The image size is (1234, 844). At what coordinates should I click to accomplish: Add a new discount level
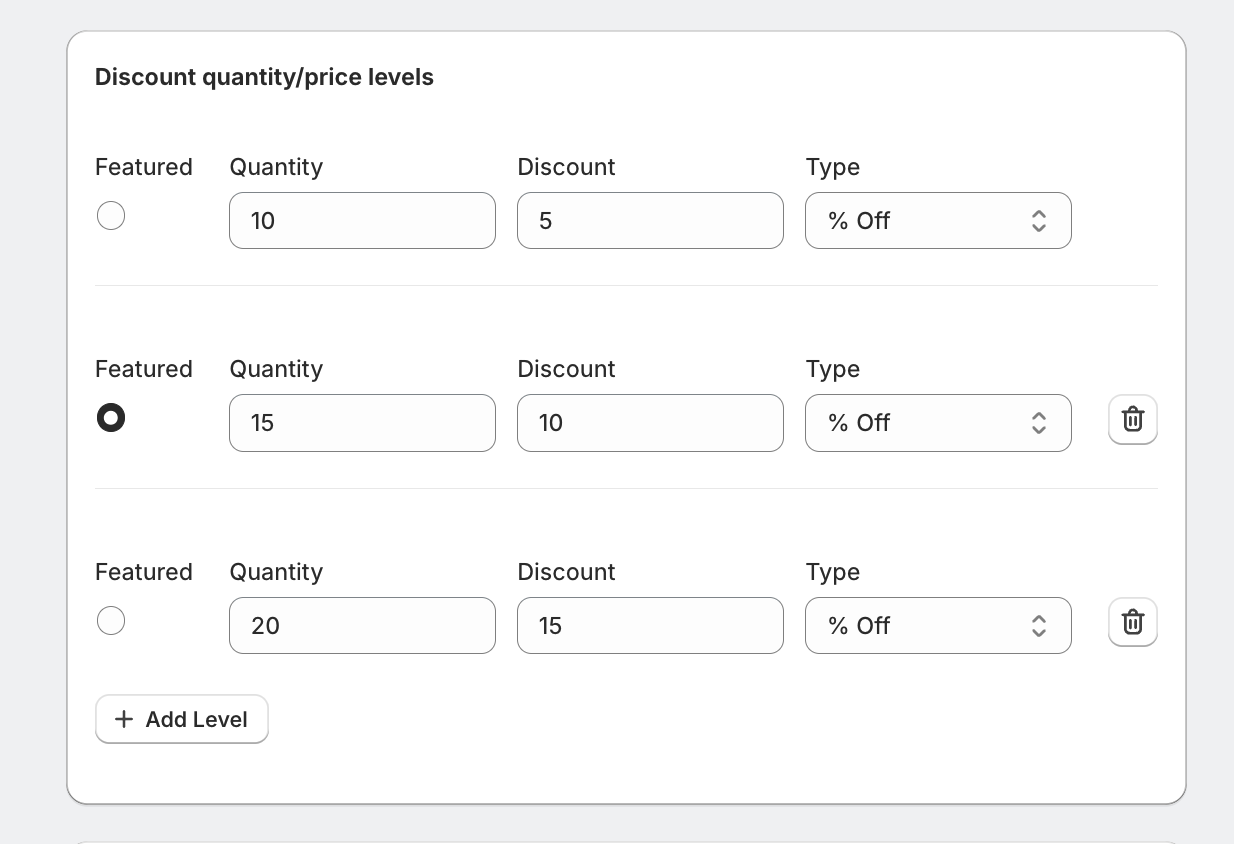pyautogui.click(x=182, y=719)
